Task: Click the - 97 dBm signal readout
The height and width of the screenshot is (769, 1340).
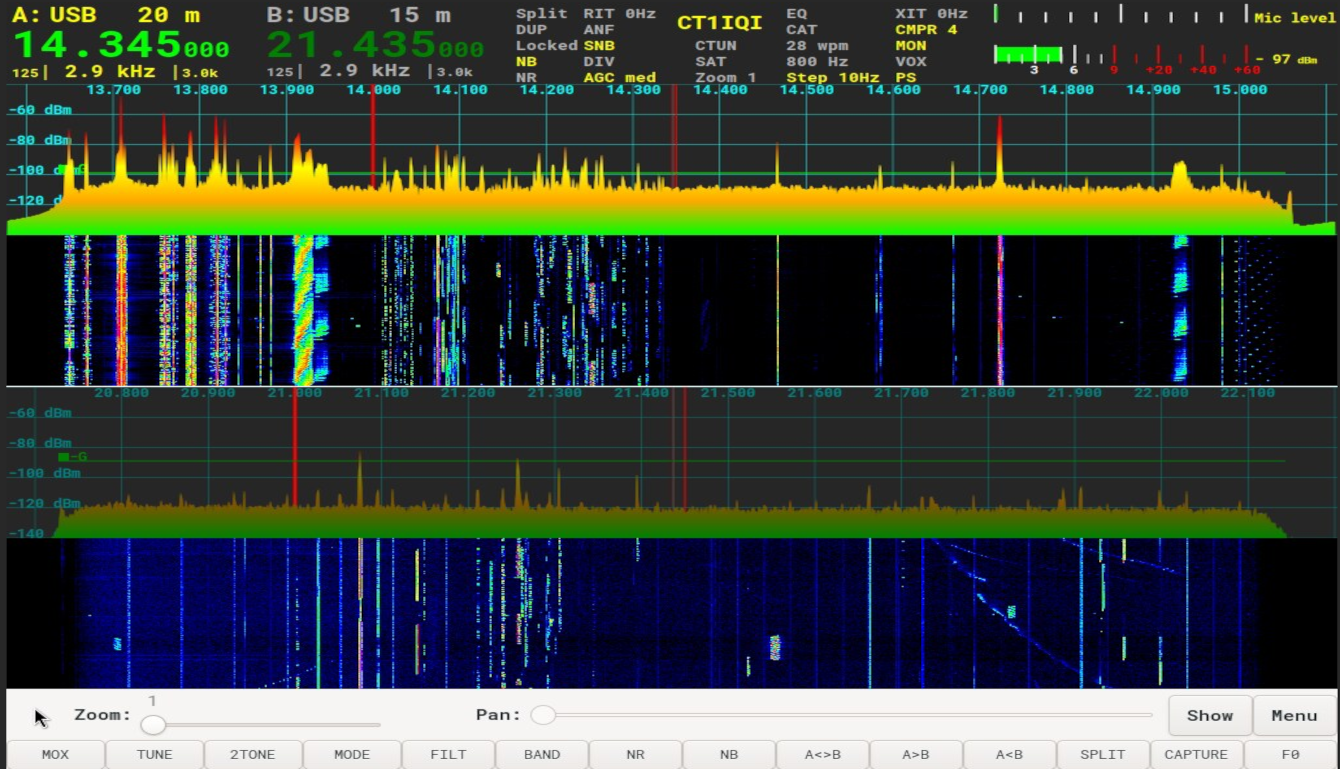Action: click(1286, 59)
